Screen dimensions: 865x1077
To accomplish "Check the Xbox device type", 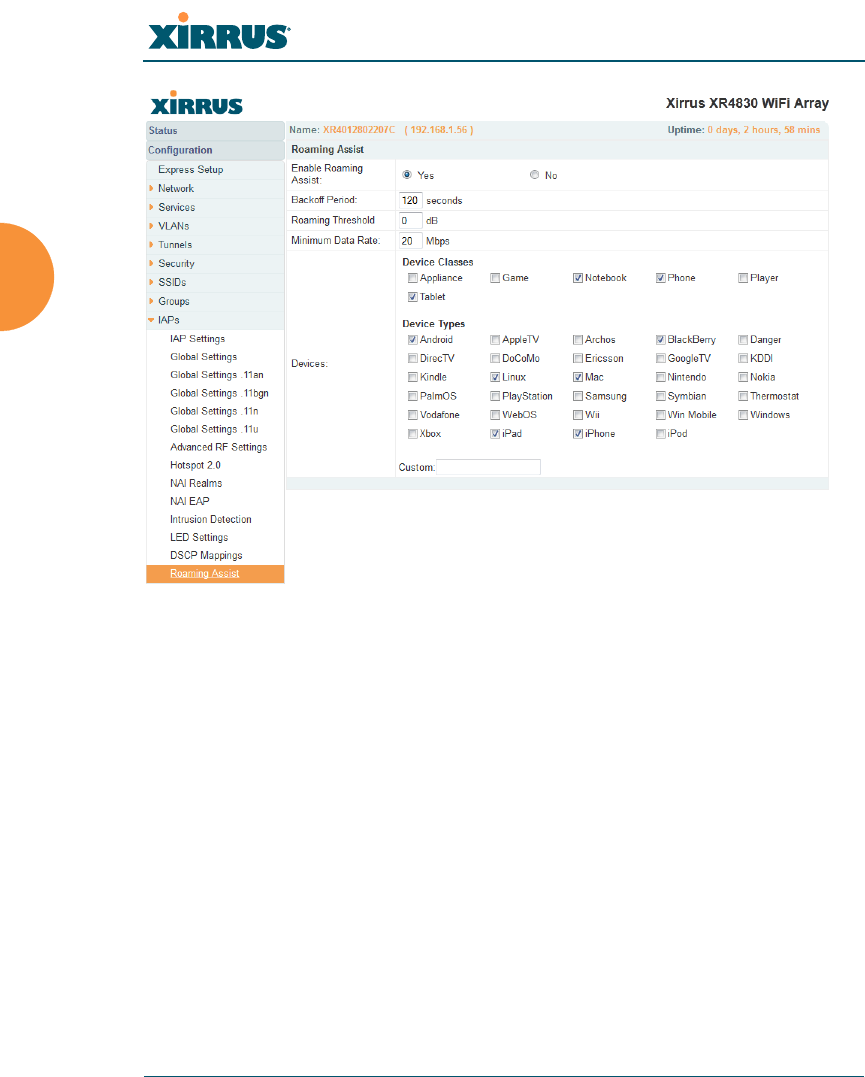I will click(413, 434).
